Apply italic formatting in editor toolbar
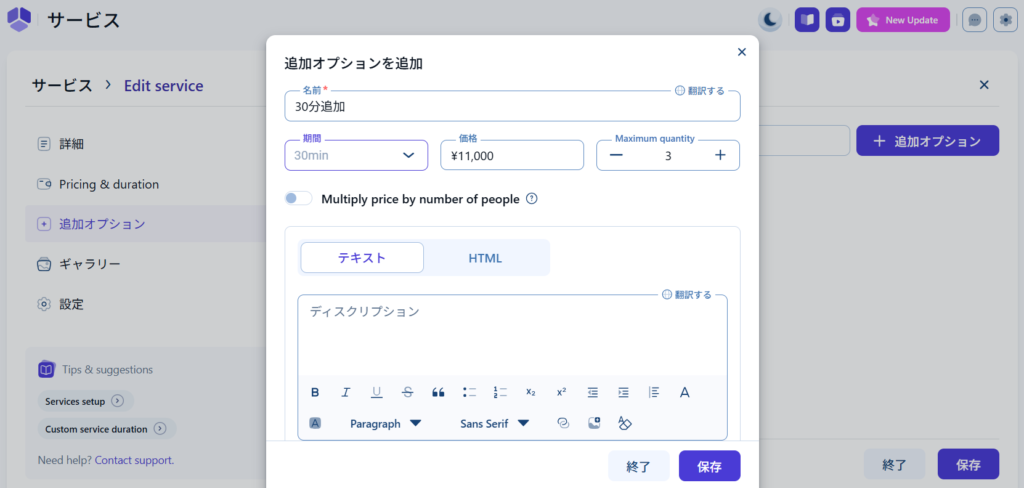The width and height of the screenshot is (1024, 488). pos(346,392)
